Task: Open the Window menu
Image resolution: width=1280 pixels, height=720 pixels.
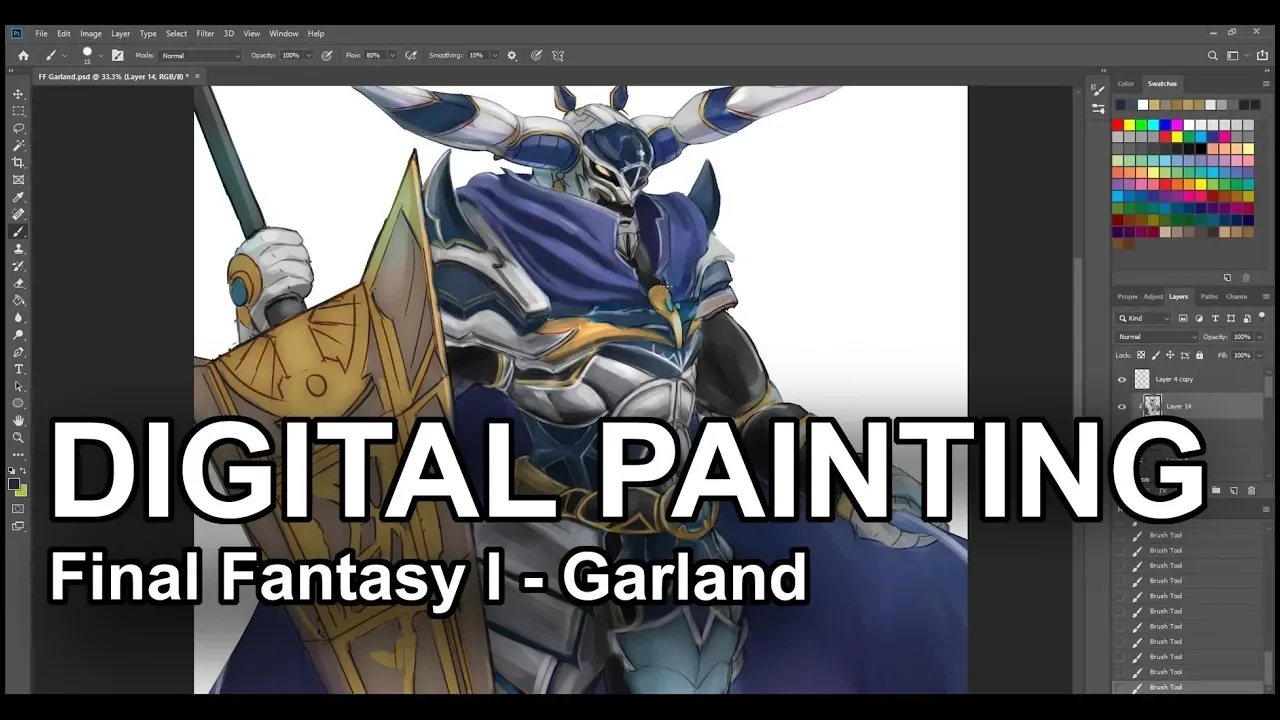Action: click(x=284, y=34)
